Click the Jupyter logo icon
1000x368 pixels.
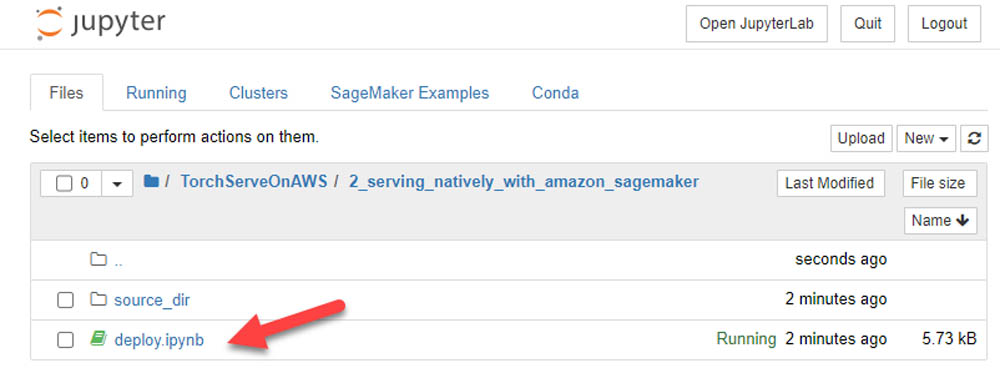(x=50, y=24)
